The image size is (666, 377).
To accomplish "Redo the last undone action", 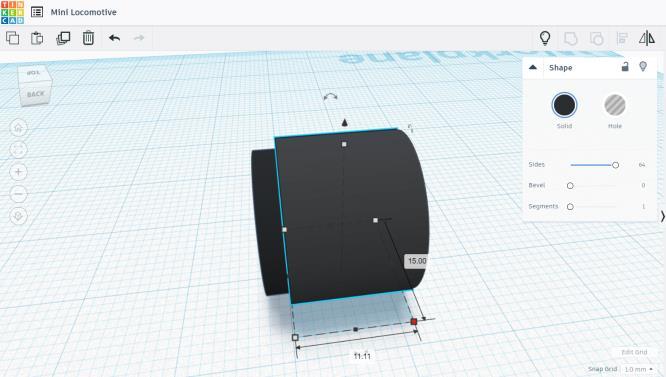I will tap(139, 38).
